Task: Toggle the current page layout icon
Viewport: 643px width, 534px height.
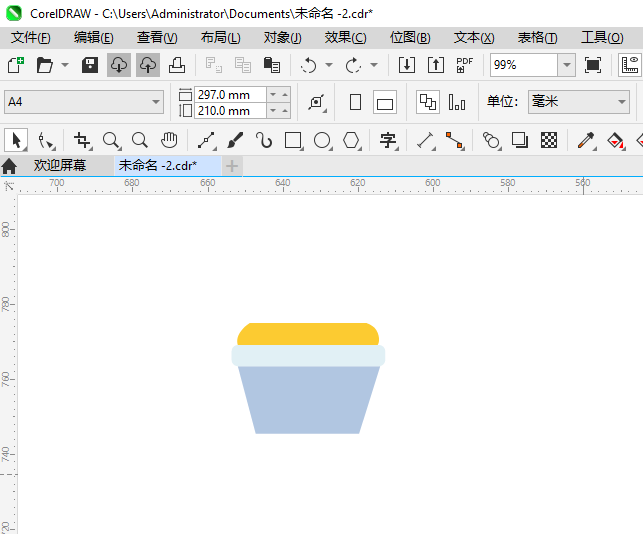Action: tap(457, 102)
